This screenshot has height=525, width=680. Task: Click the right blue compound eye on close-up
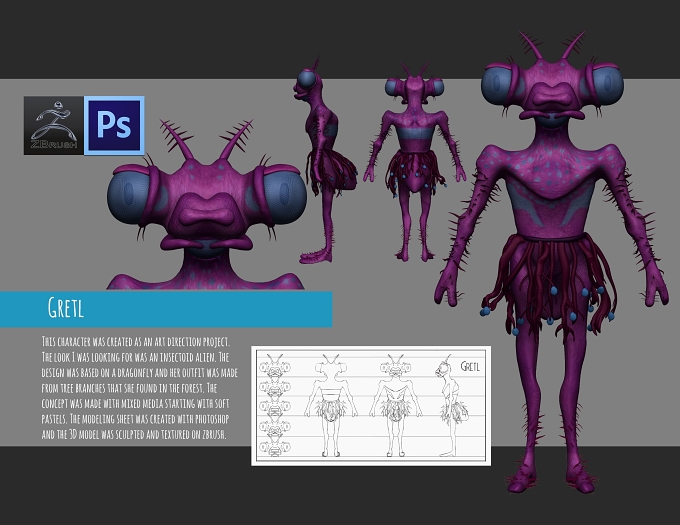284,195
